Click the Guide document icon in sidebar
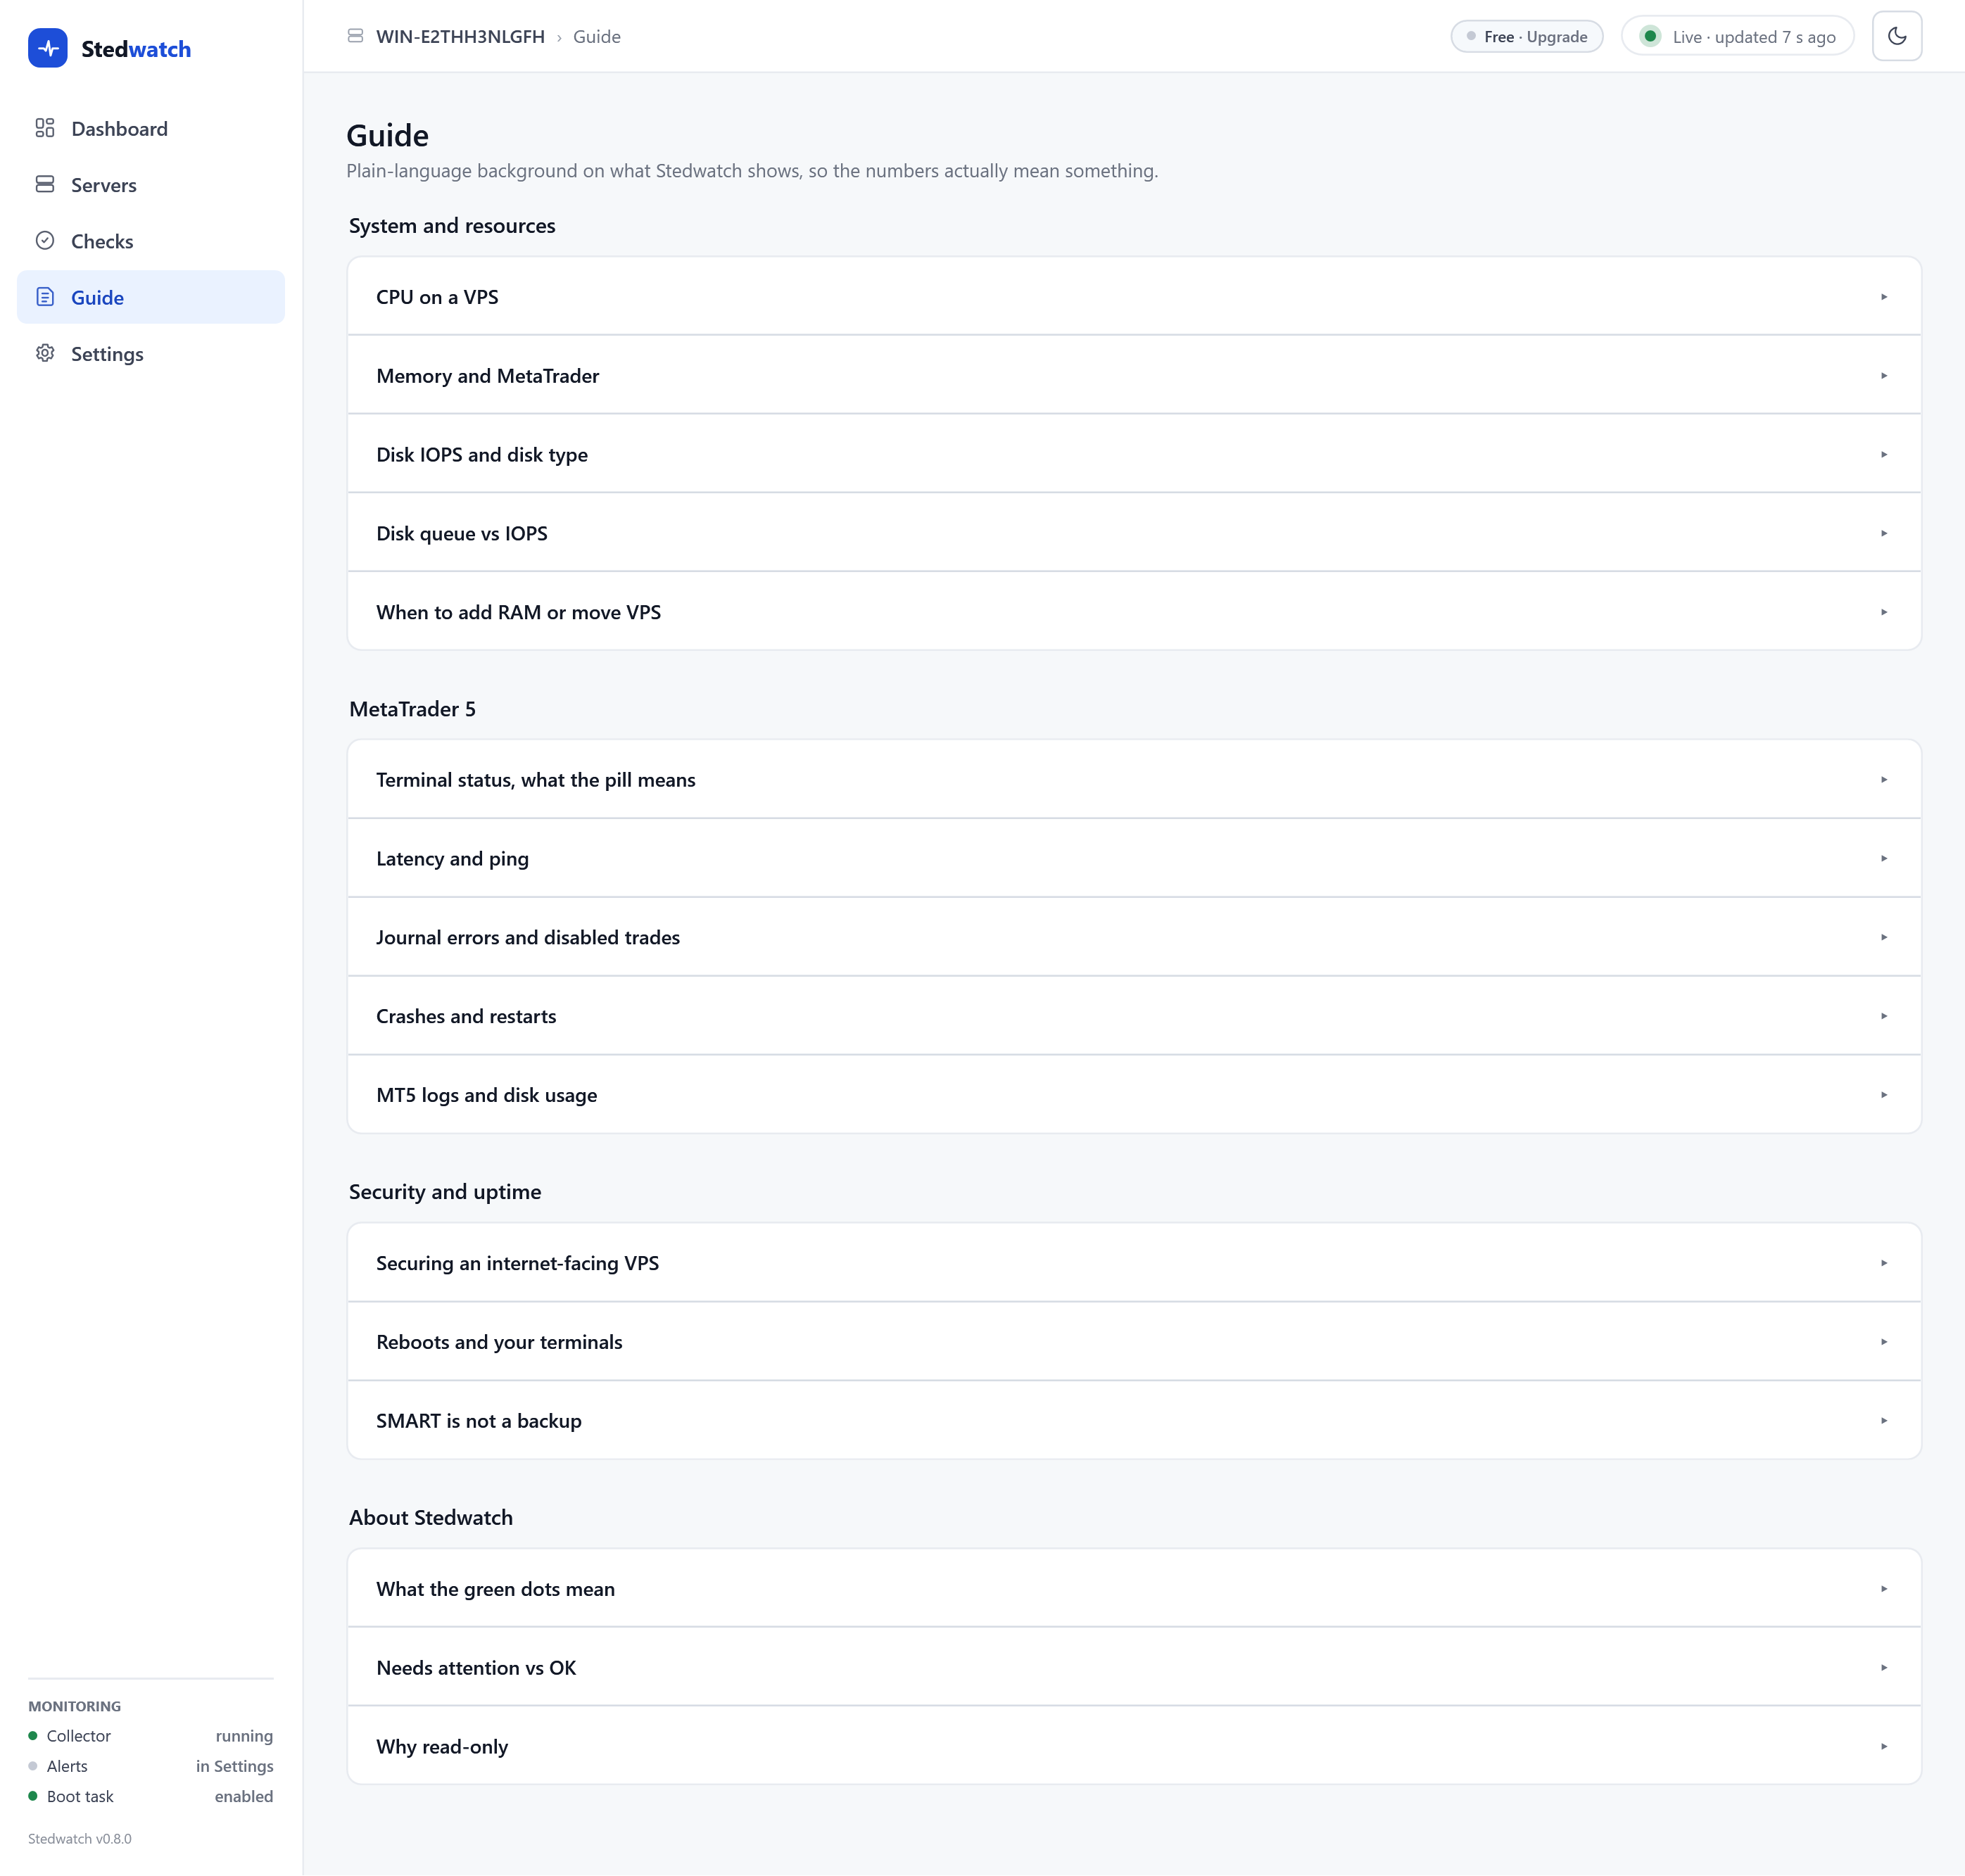The image size is (1965, 1876). click(x=45, y=297)
